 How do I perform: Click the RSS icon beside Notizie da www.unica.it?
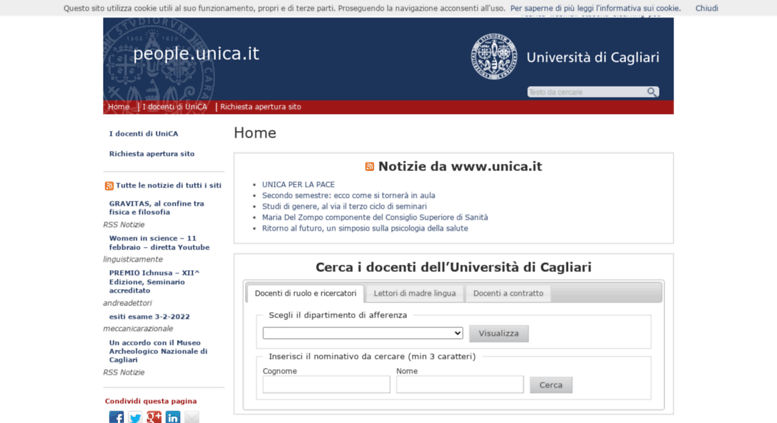(x=370, y=166)
